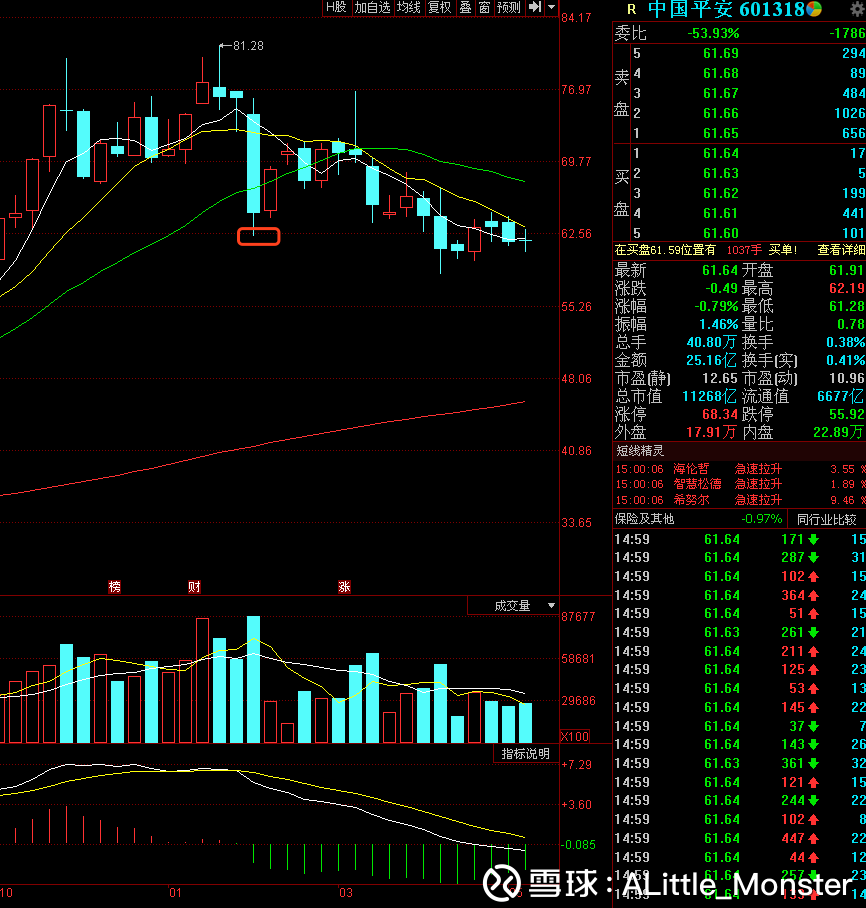Click the 开盘 value 61.91
Image resolution: width=866 pixels, height=908 pixels.
tap(846, 270)
